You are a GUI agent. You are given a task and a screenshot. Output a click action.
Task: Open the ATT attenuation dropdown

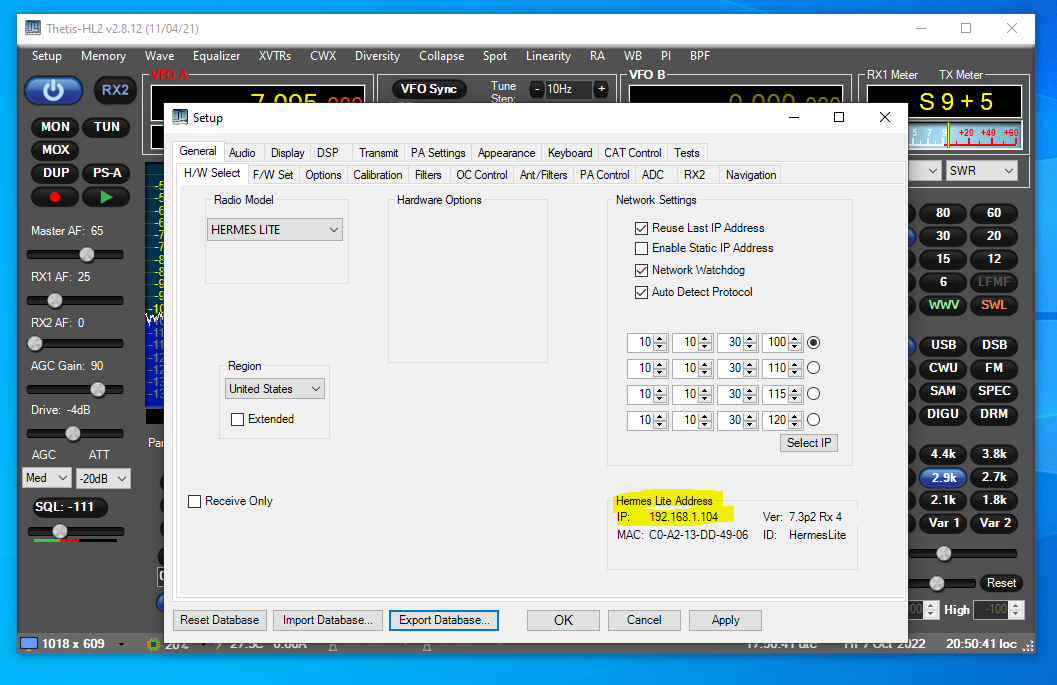click(103, 479)
